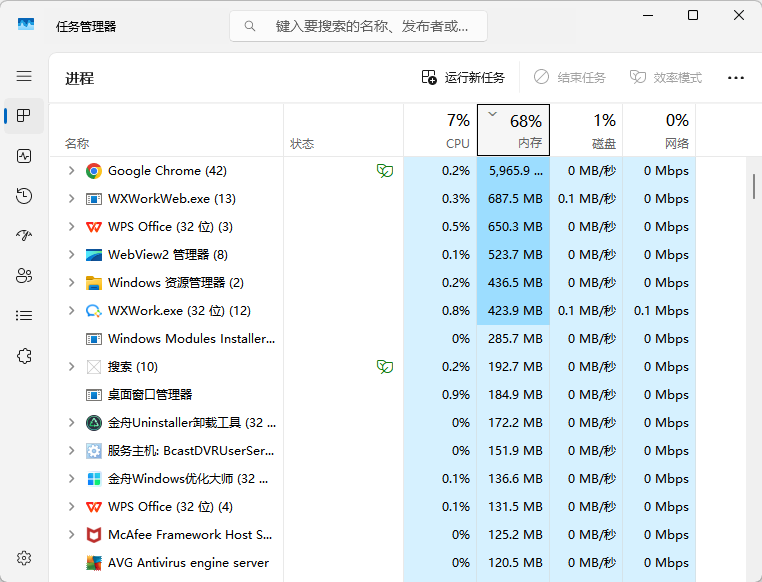
Task: Click the WebView2 管理器 process icon
Action: [x=94, y=255]
